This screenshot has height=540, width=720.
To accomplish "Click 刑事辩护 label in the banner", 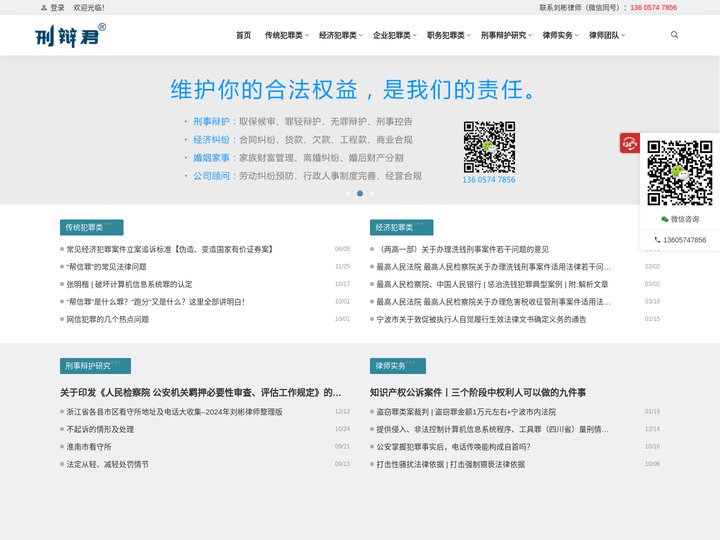I will pyautogui.click(x=211, y=121).
